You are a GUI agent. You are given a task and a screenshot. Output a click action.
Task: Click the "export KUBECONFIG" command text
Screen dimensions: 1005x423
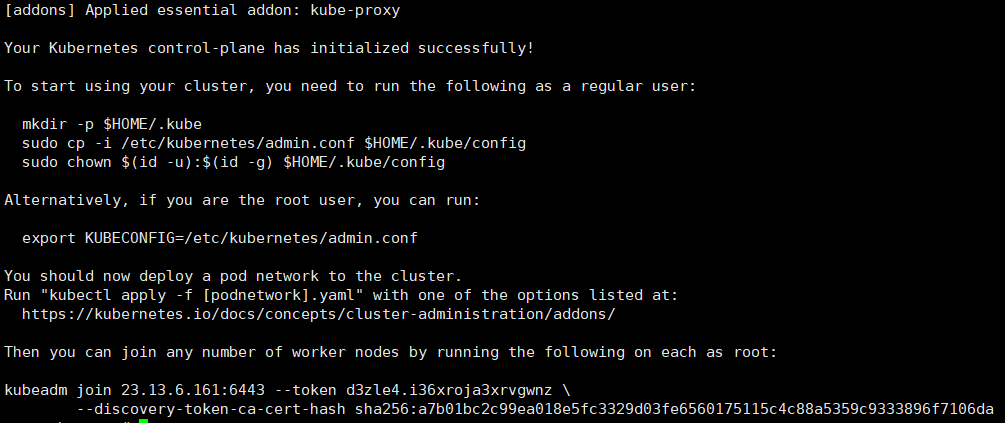coord(100,238)
